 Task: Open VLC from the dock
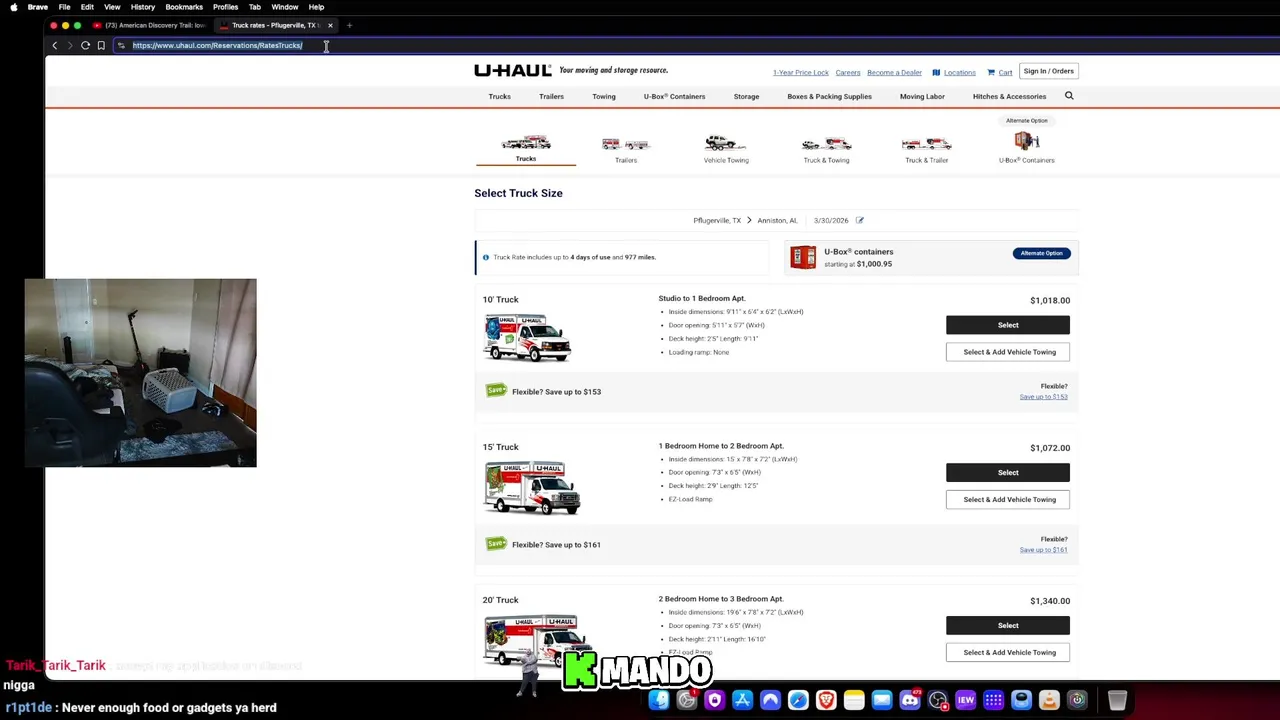(x=1049, y=700)
